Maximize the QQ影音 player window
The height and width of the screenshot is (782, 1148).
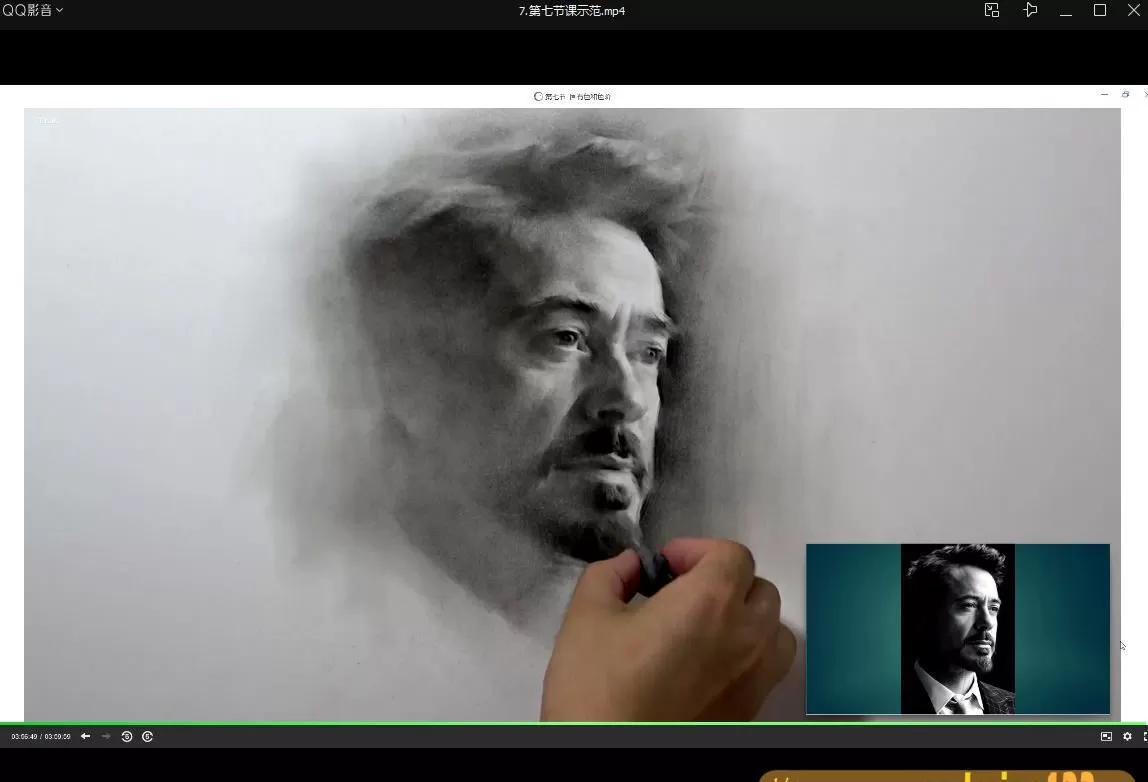coord(1100,10)
